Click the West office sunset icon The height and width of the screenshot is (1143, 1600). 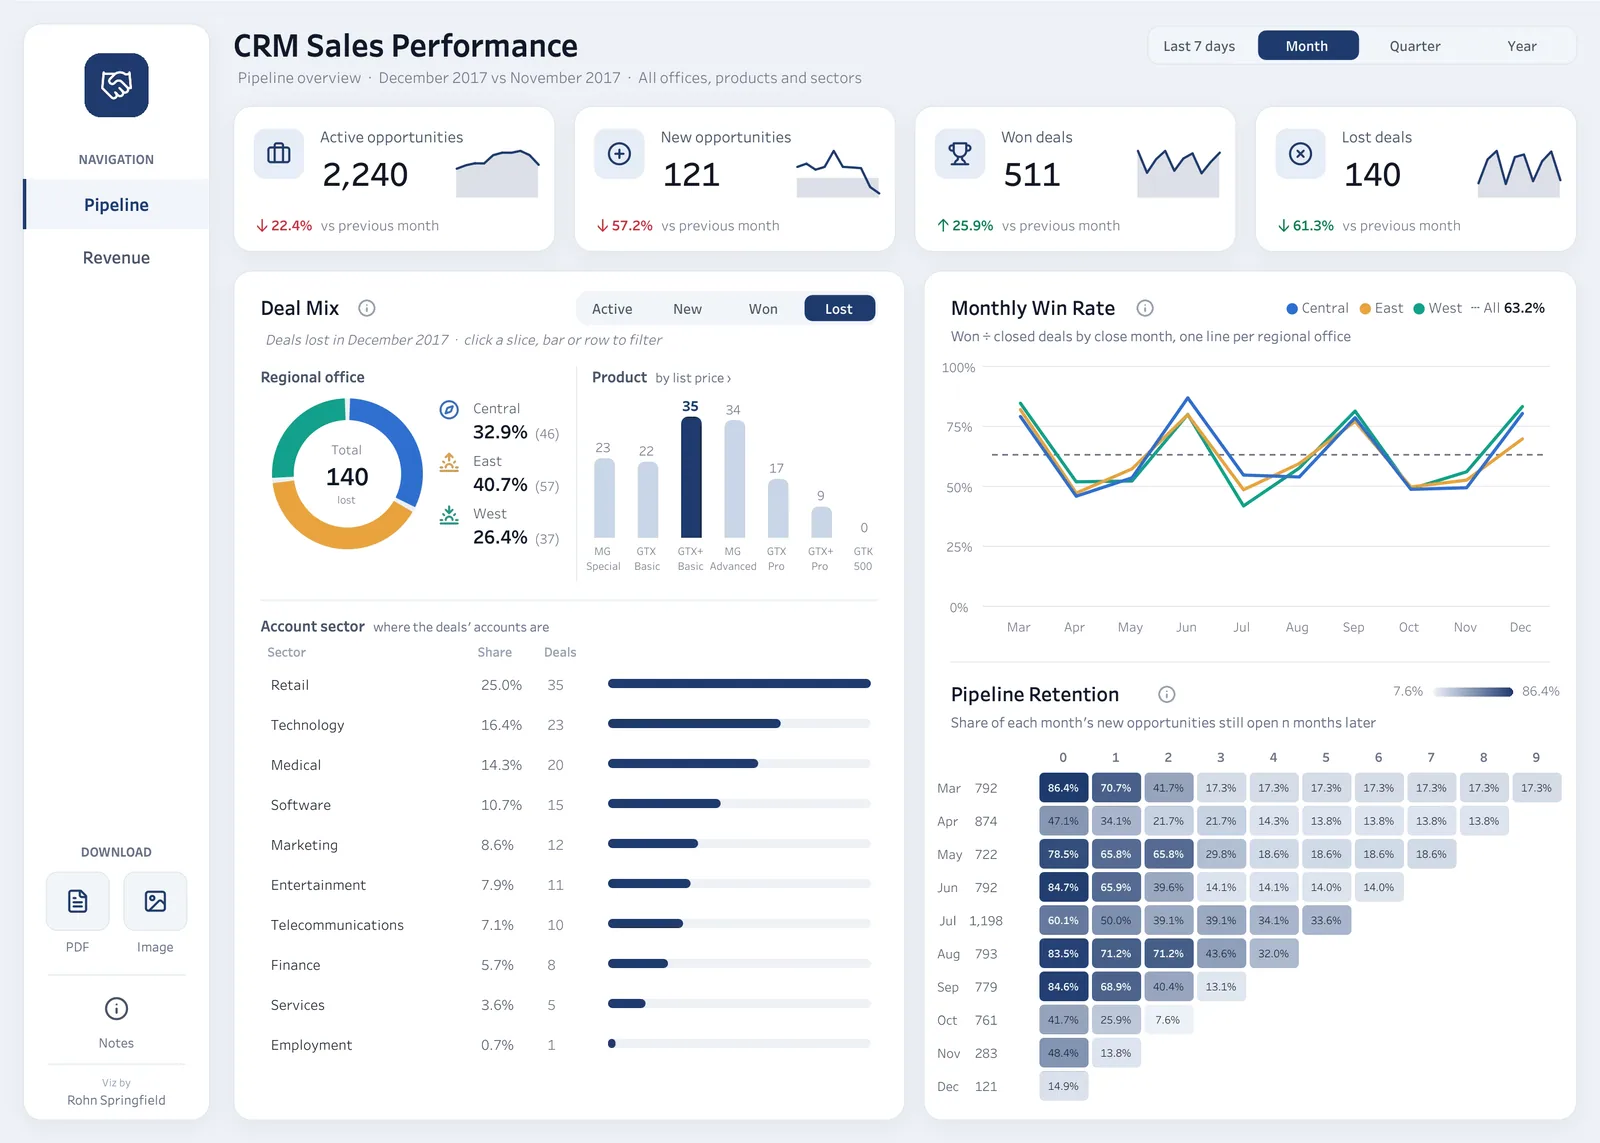(x=449, y=515)
